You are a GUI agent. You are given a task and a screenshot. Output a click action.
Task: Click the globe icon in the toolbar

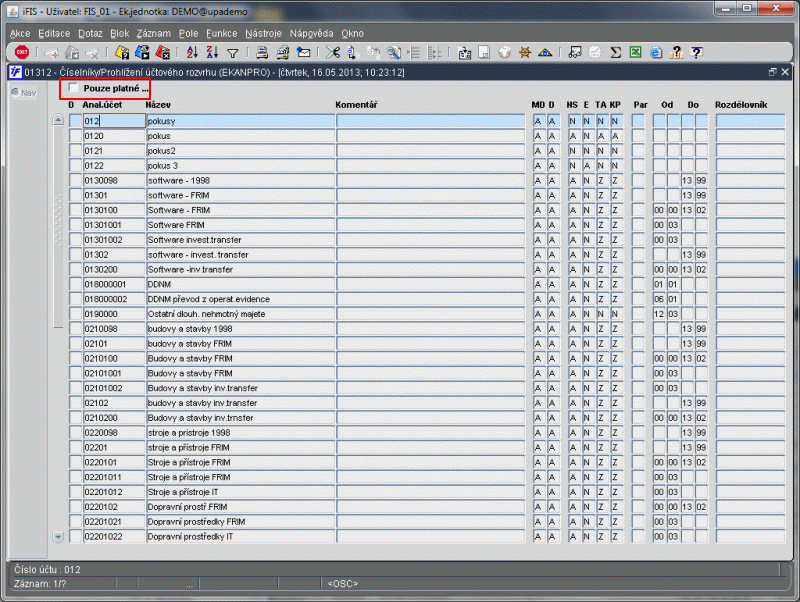505,52
